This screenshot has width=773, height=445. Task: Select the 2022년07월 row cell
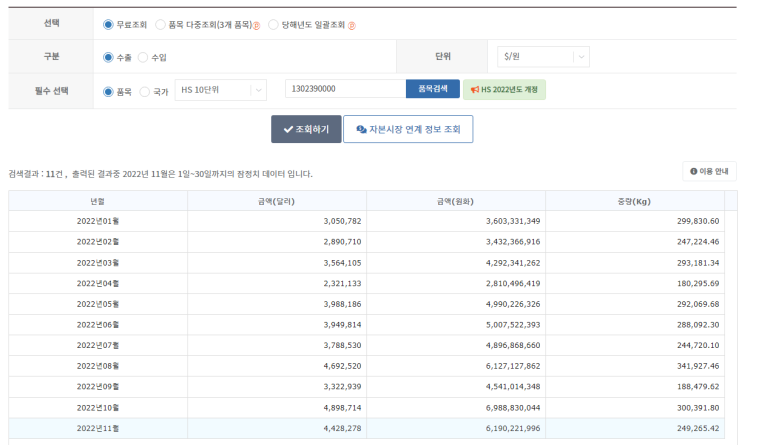tap(98, 345)
